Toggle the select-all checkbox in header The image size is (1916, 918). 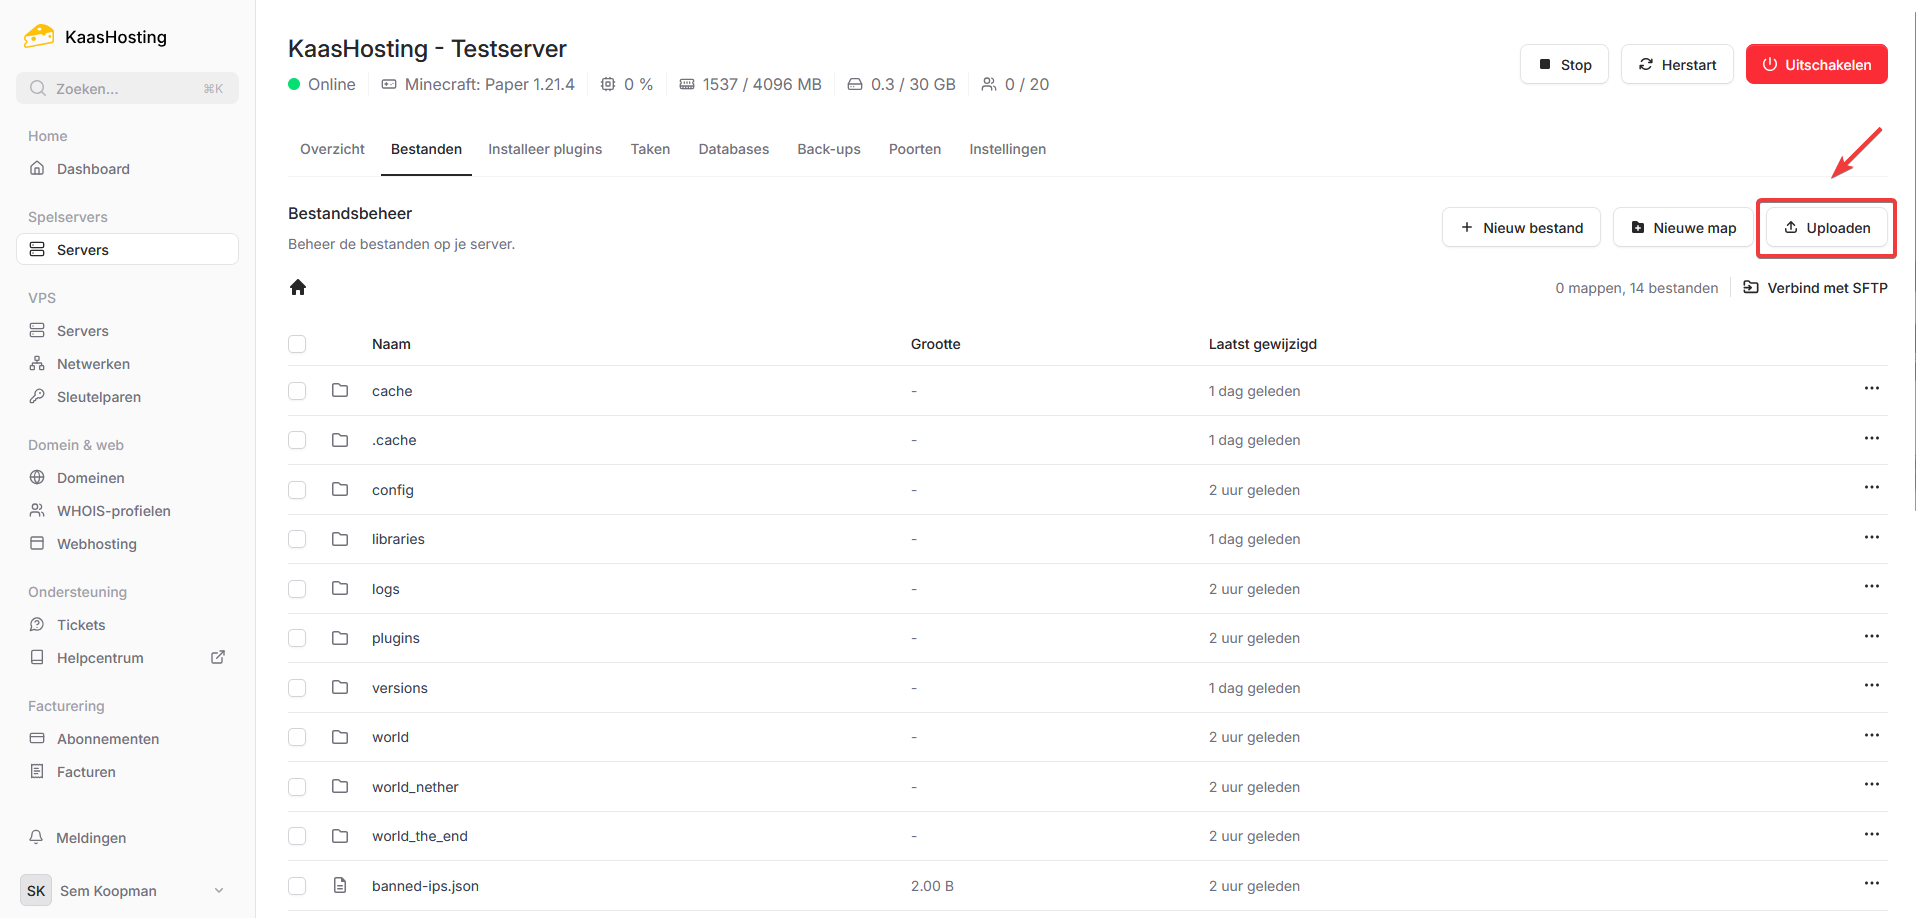pyautogui.click(x=297, y=344)
